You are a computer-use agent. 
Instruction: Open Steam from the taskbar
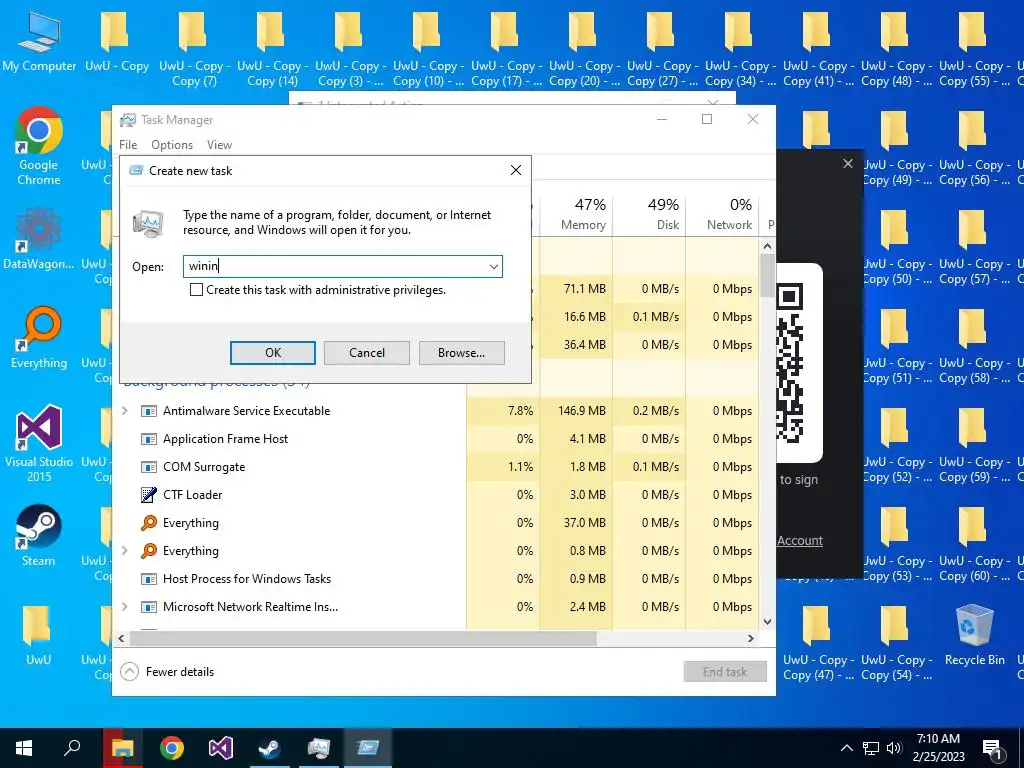tap(270, 748)
